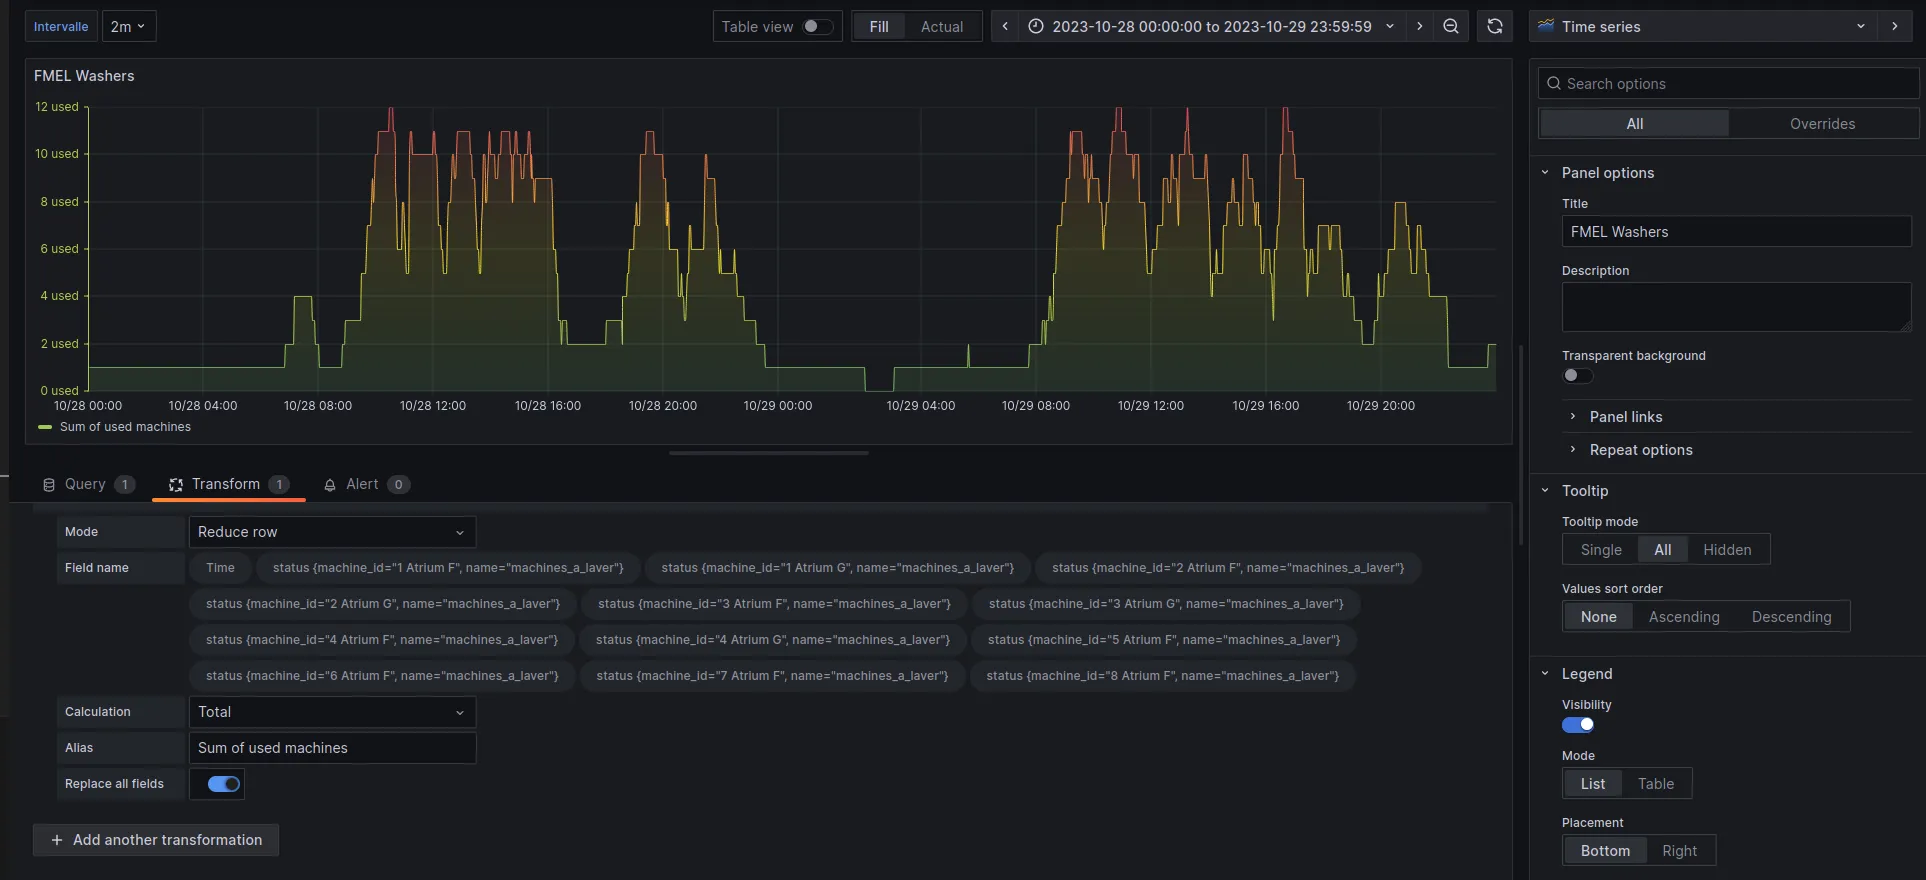1926x880 pixels.
Task: Switch to the Alert tab
Action: (x=366, y=485)
